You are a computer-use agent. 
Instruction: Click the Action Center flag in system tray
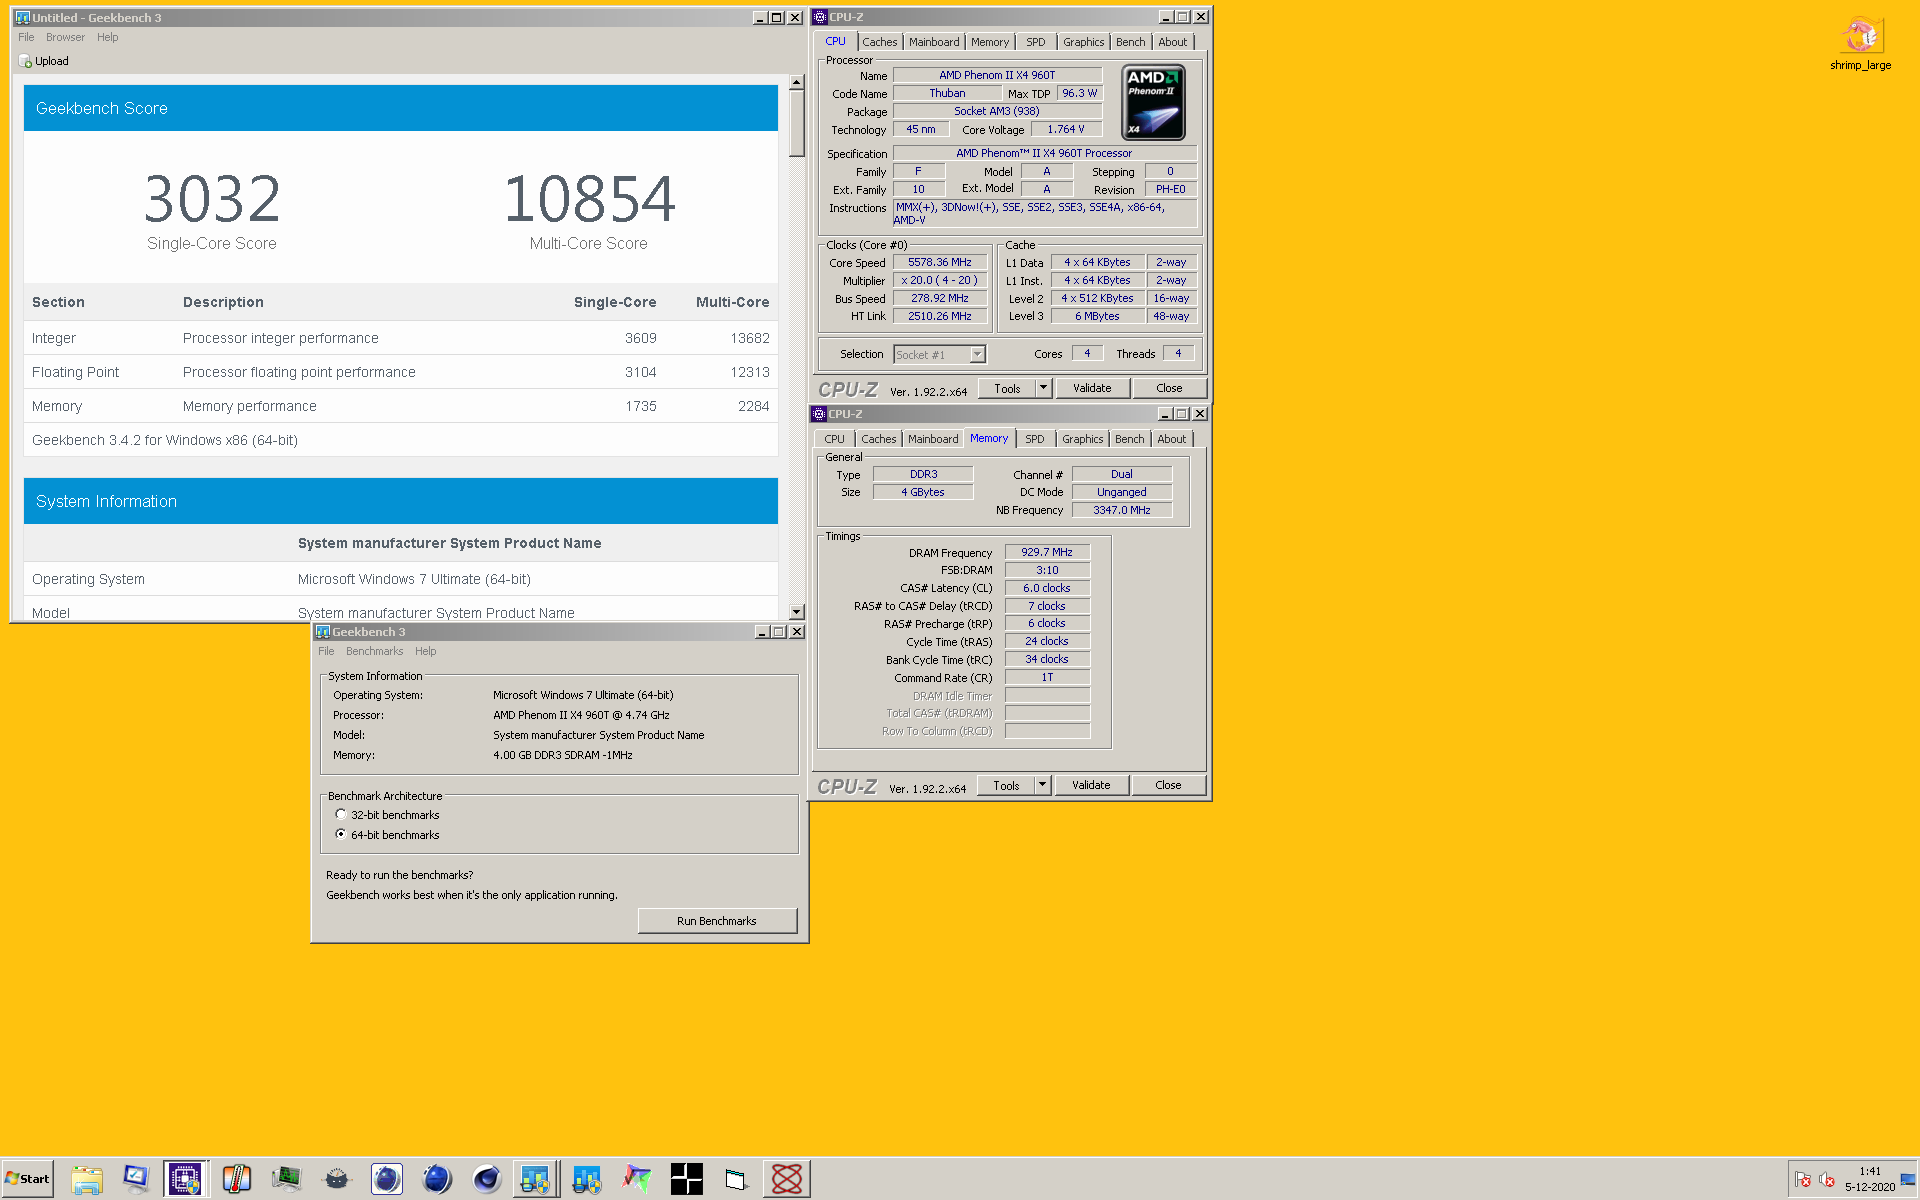pos(1803,1179)
